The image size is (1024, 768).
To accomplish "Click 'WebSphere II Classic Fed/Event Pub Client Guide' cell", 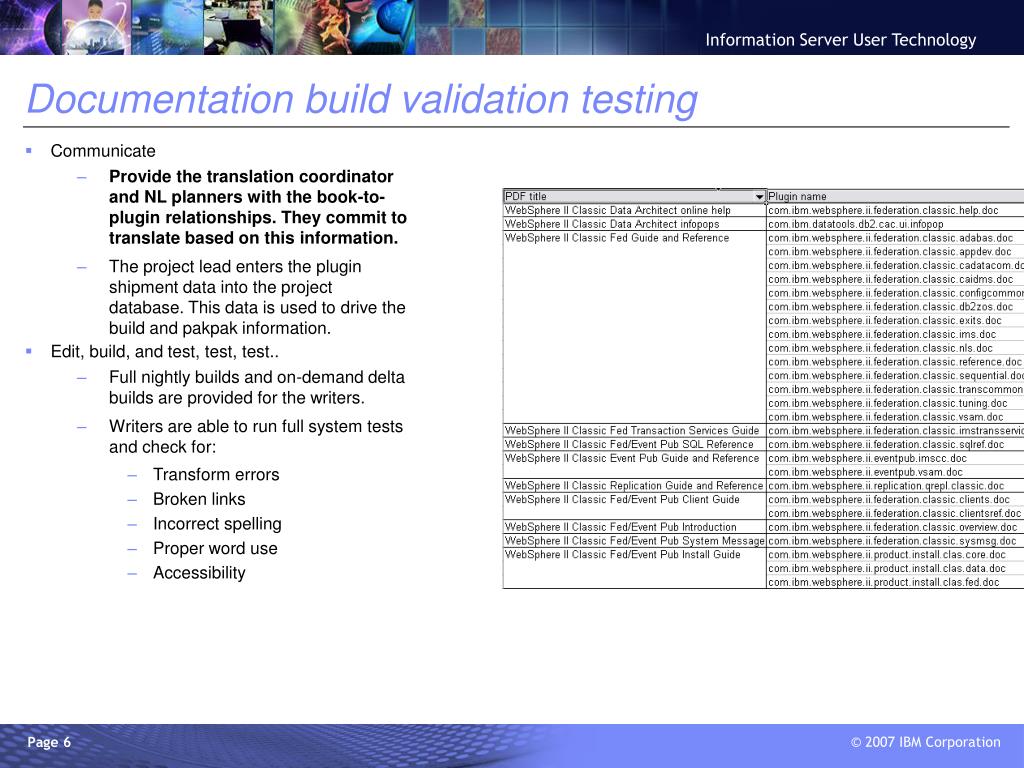I will 634,506.
